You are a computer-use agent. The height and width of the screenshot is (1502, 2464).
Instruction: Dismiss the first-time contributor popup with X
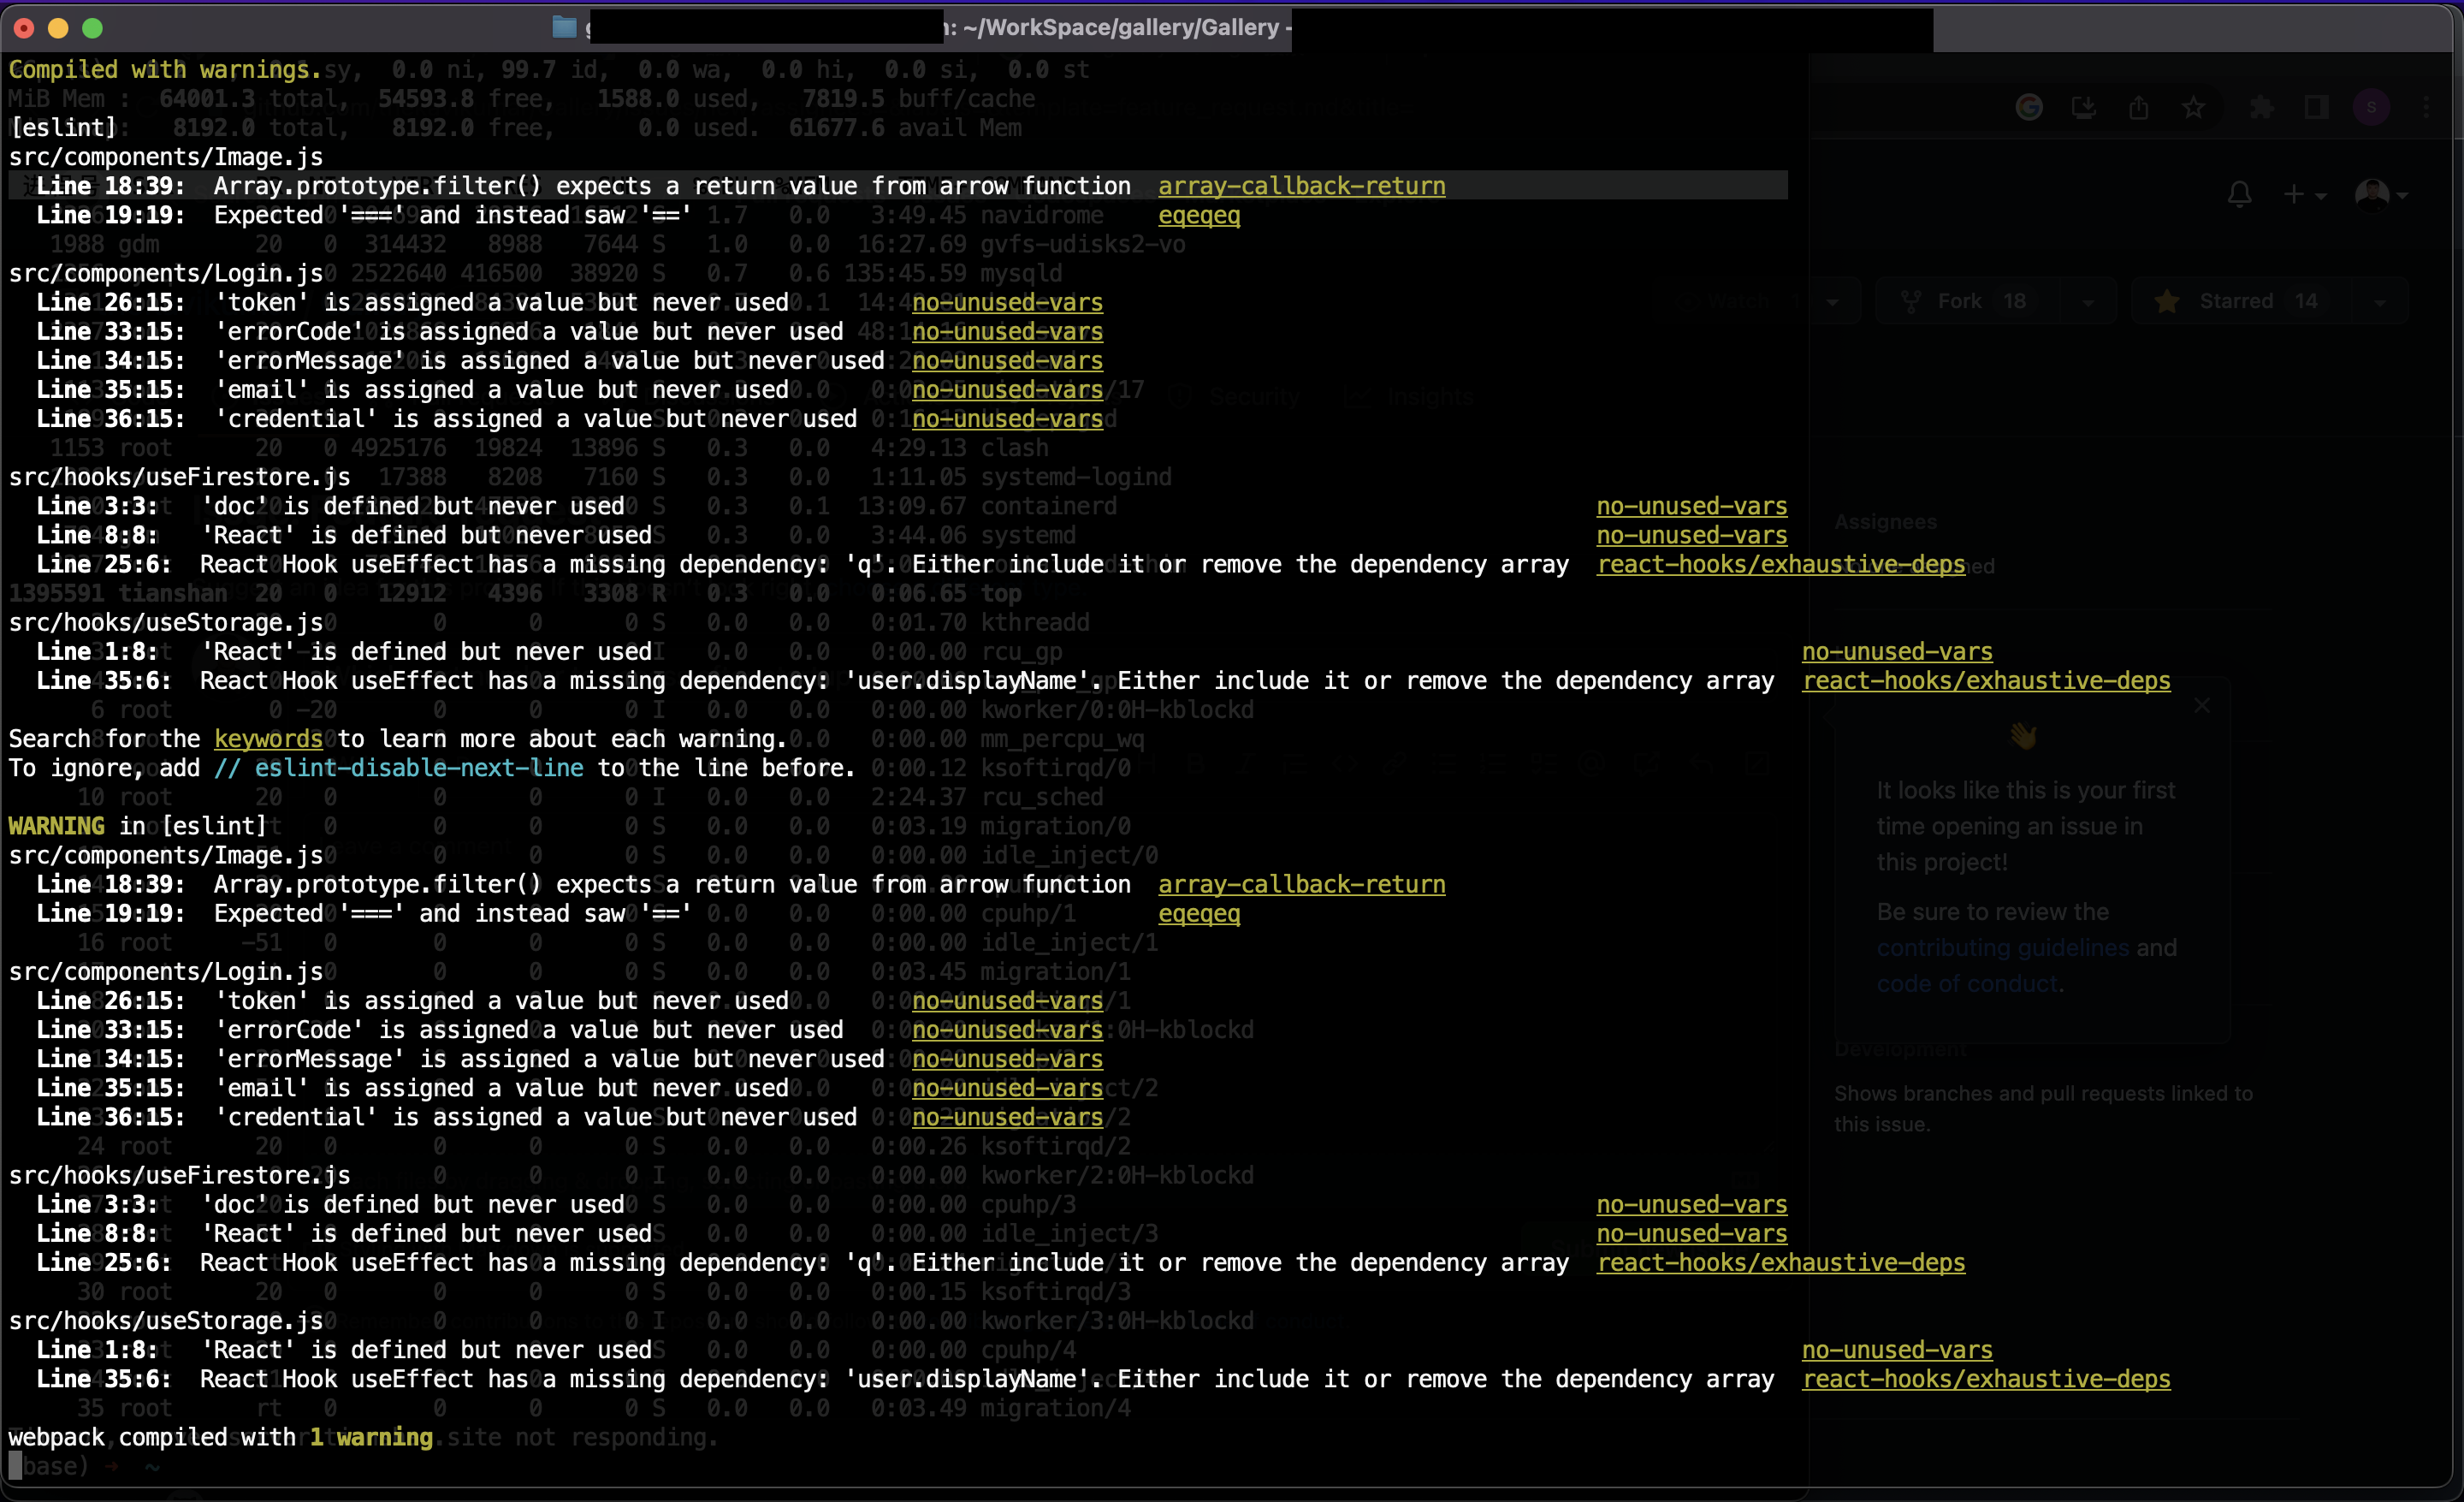point(2203,706)
